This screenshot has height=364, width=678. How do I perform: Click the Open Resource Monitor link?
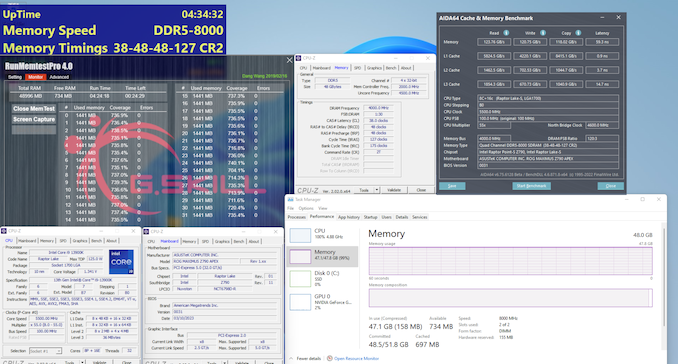point(357,358)
